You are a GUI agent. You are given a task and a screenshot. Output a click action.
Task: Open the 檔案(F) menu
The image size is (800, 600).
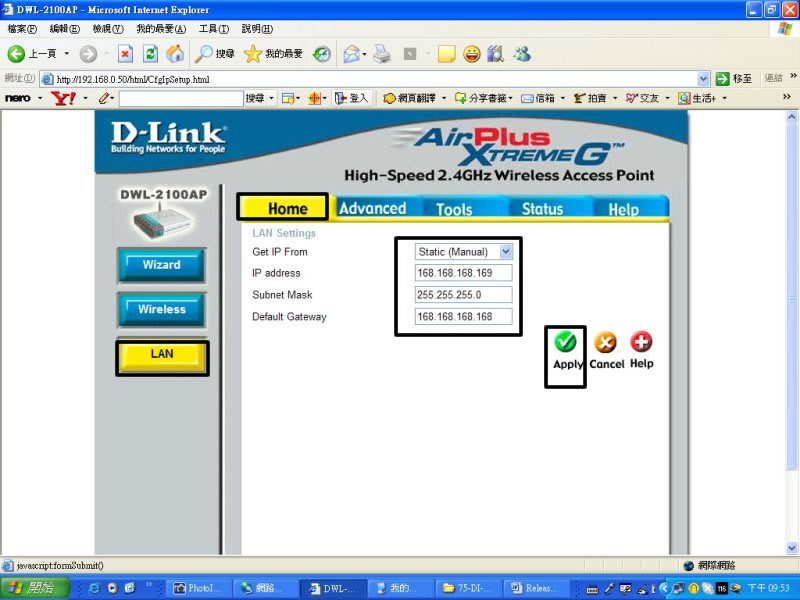(x=22, y=29)
